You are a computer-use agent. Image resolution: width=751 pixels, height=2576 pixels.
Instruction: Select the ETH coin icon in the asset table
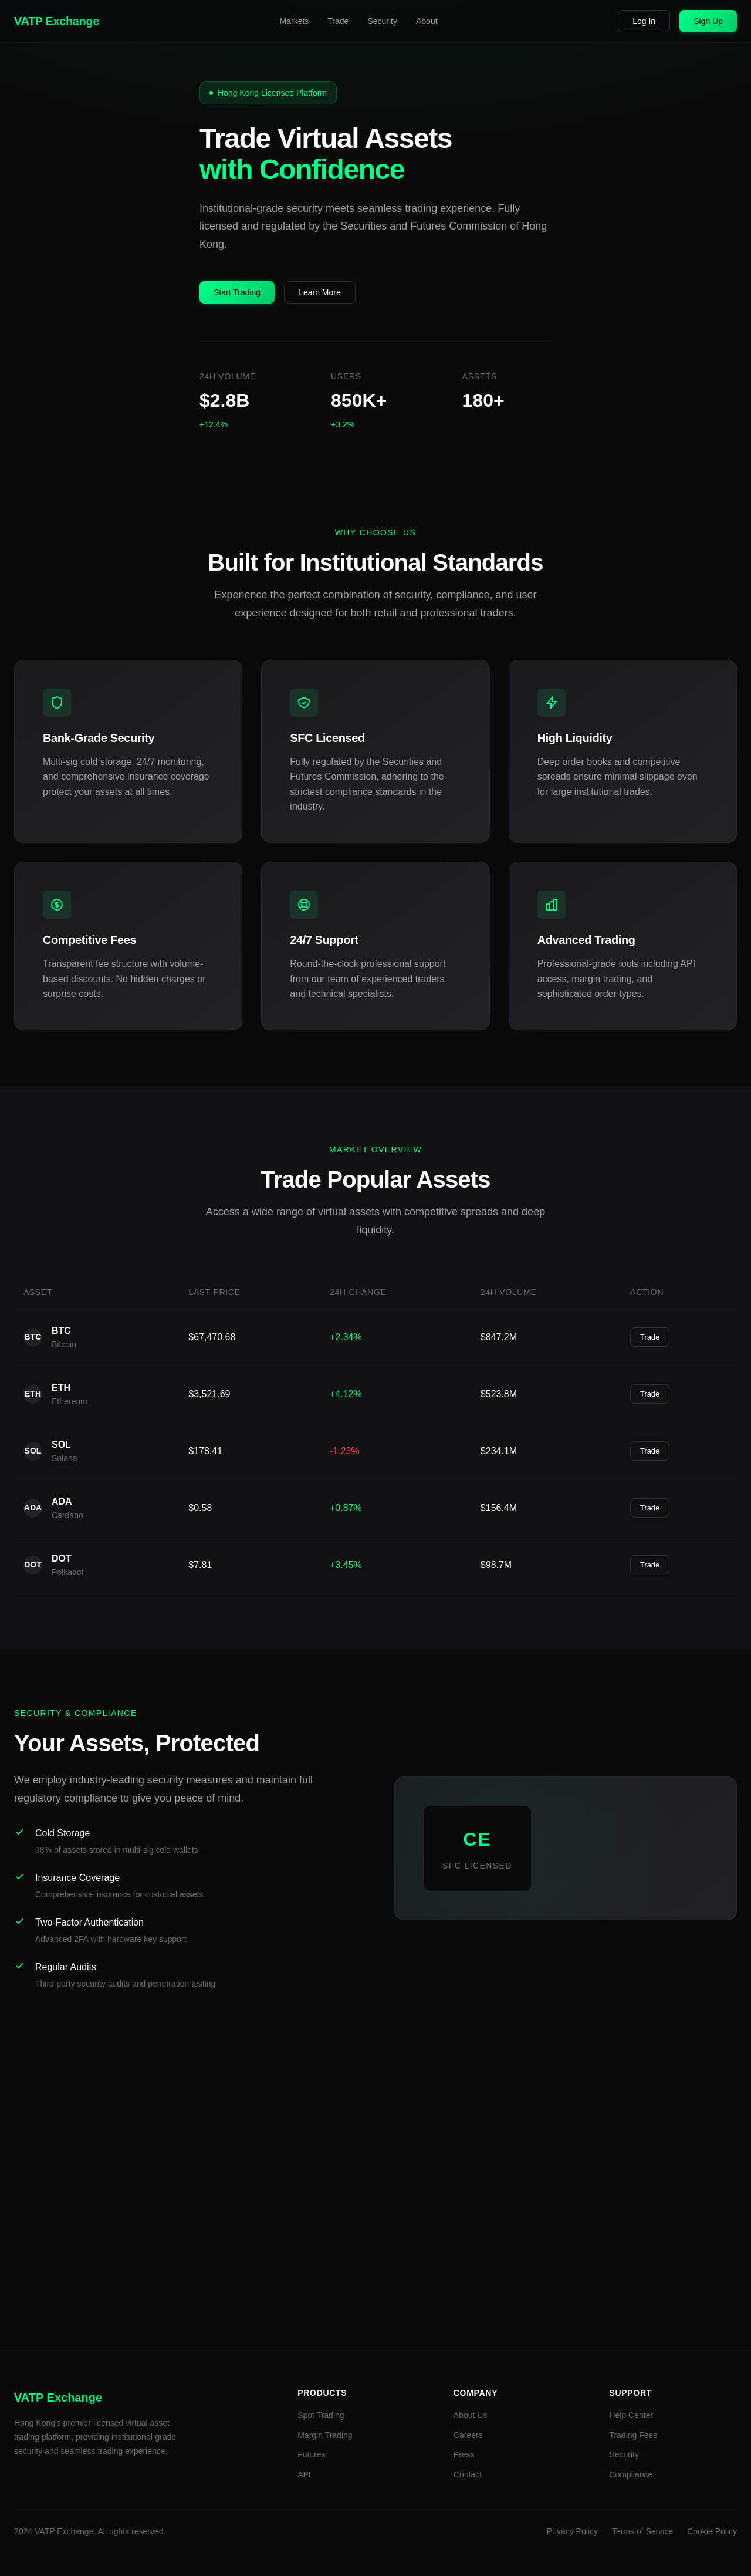coord(32,1393)
